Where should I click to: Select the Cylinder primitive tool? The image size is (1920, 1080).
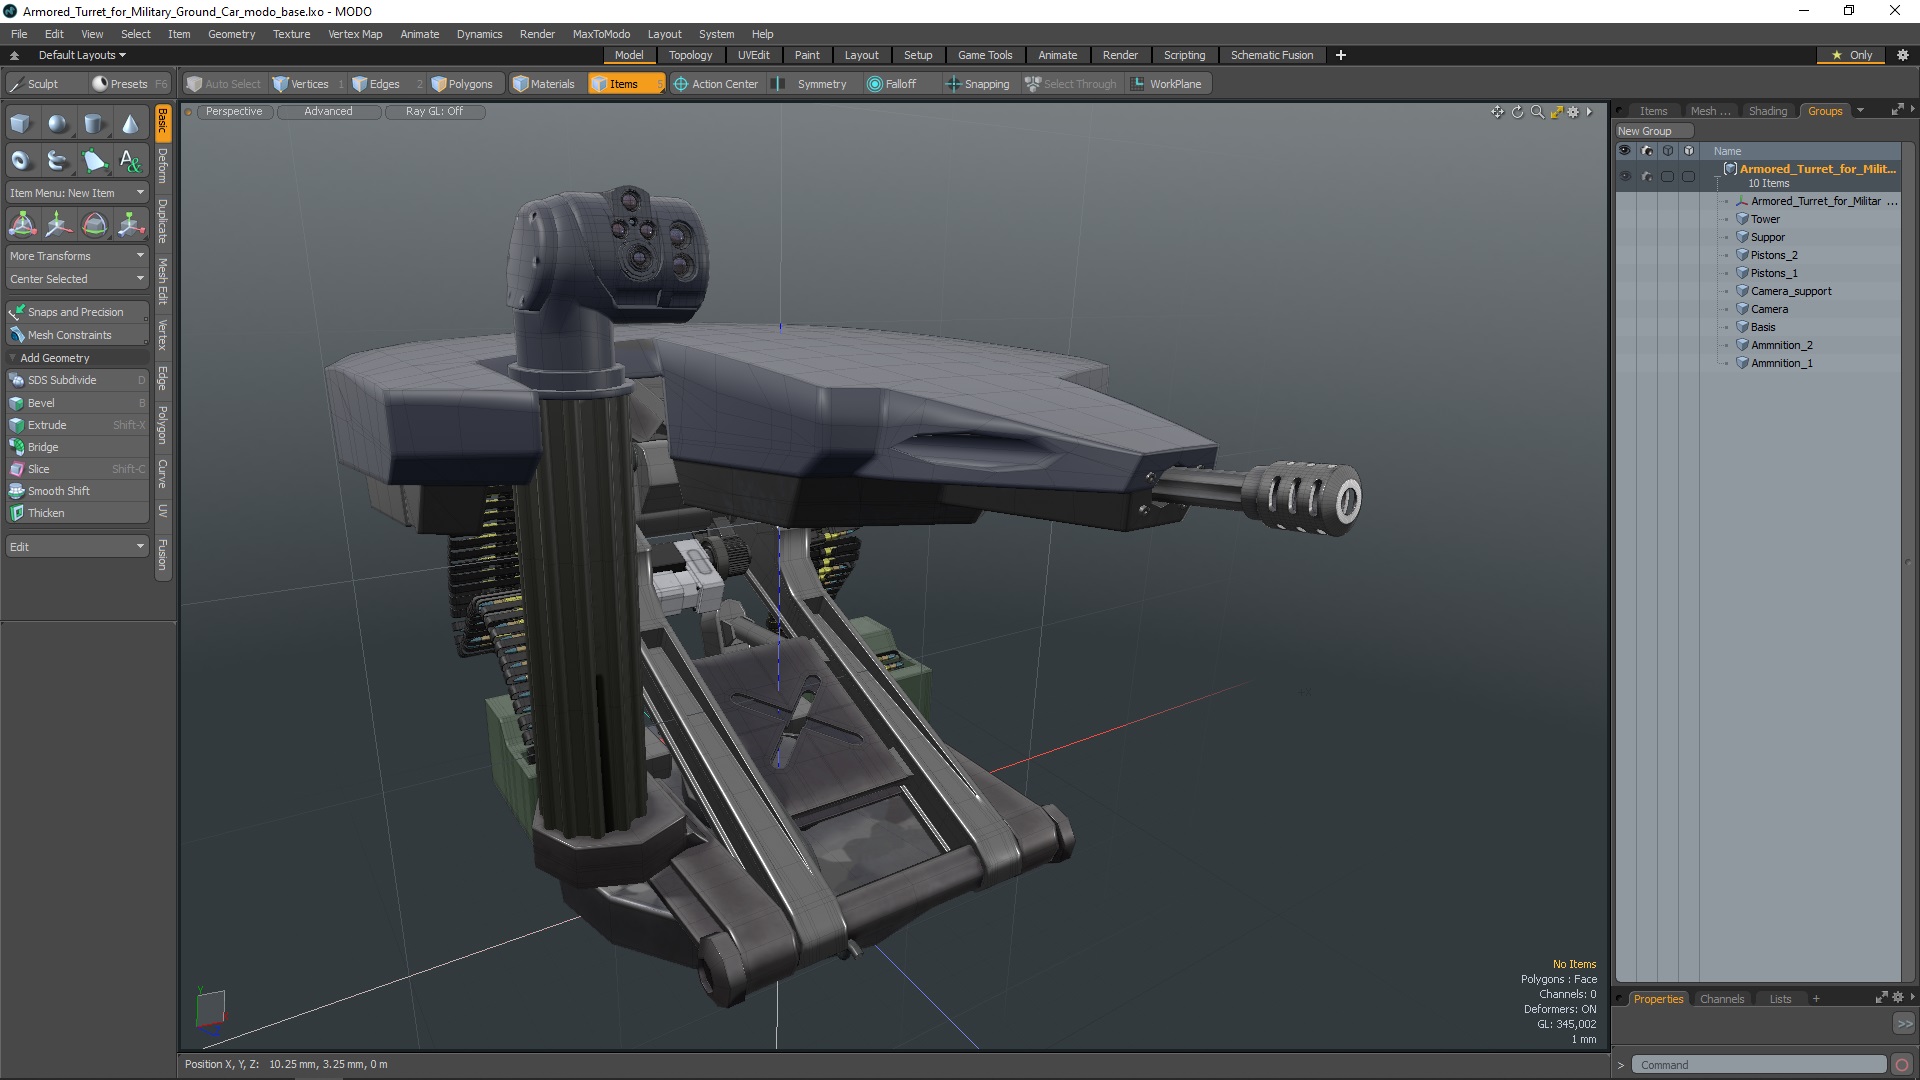click(94, 124)
